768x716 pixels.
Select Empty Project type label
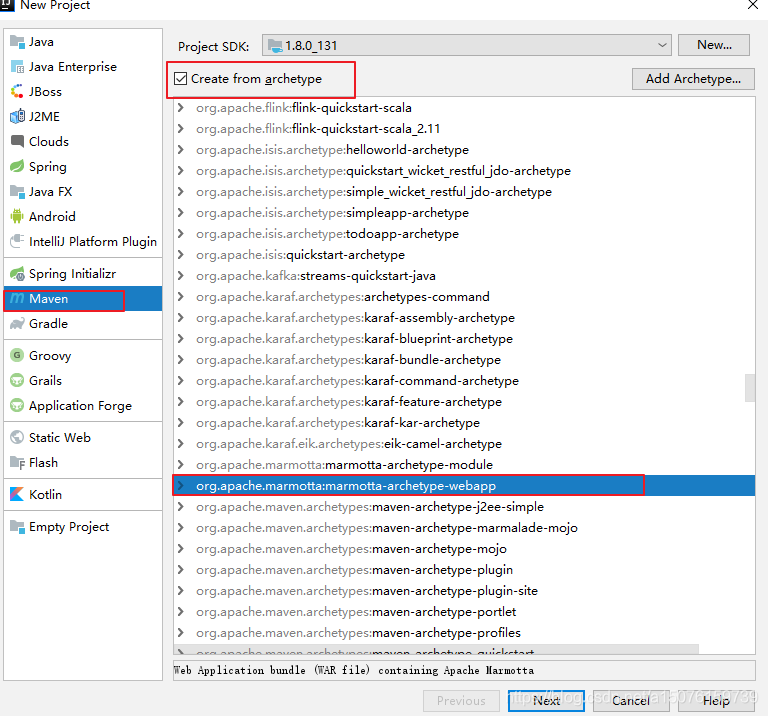(69, 527)
